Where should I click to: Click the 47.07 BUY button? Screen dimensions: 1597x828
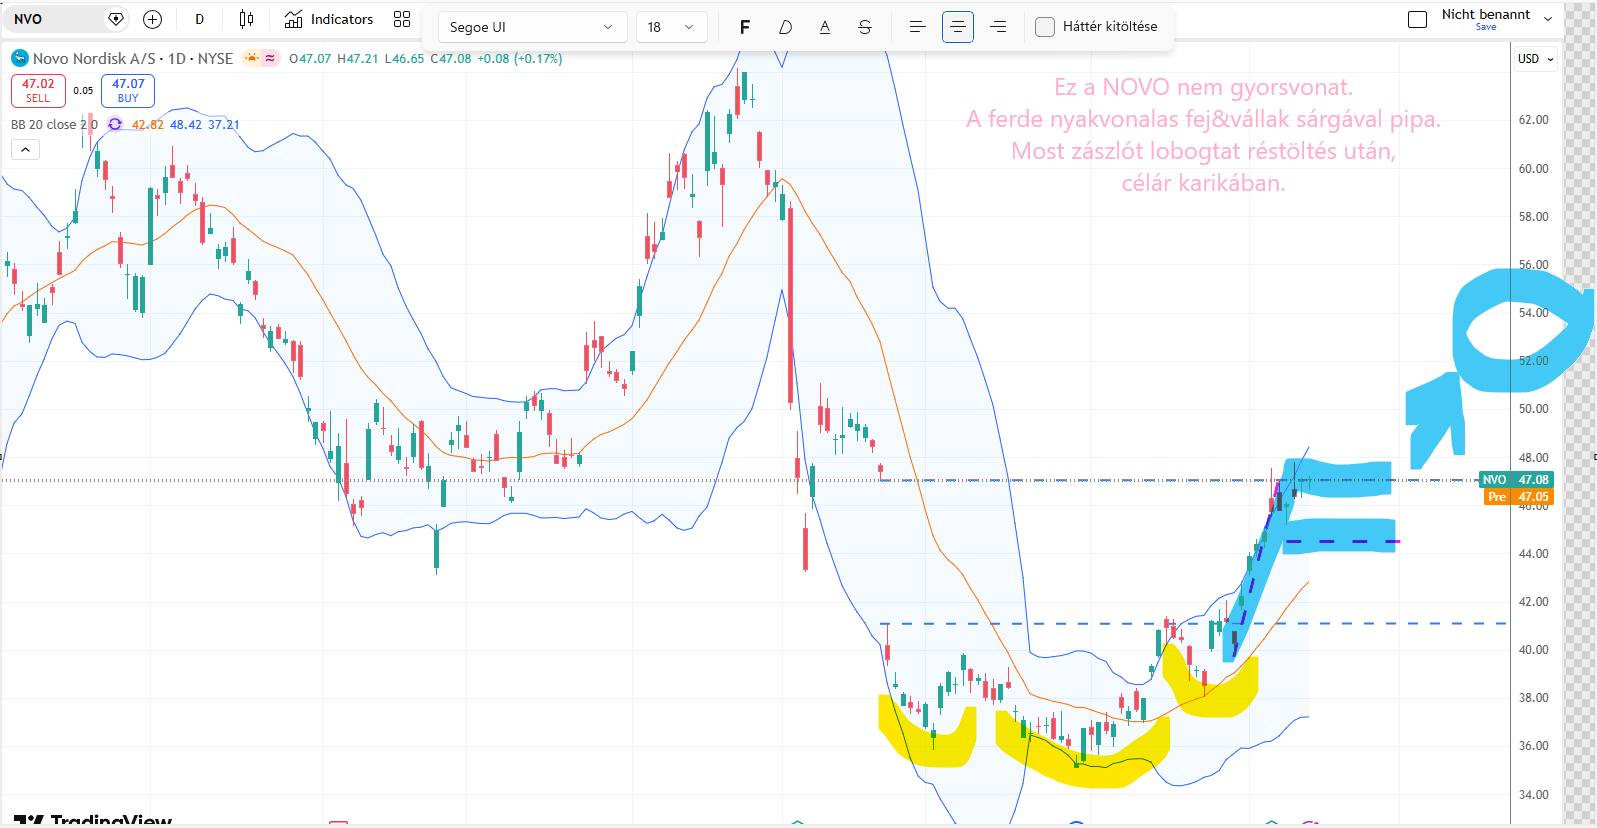[x=128, y=91]
